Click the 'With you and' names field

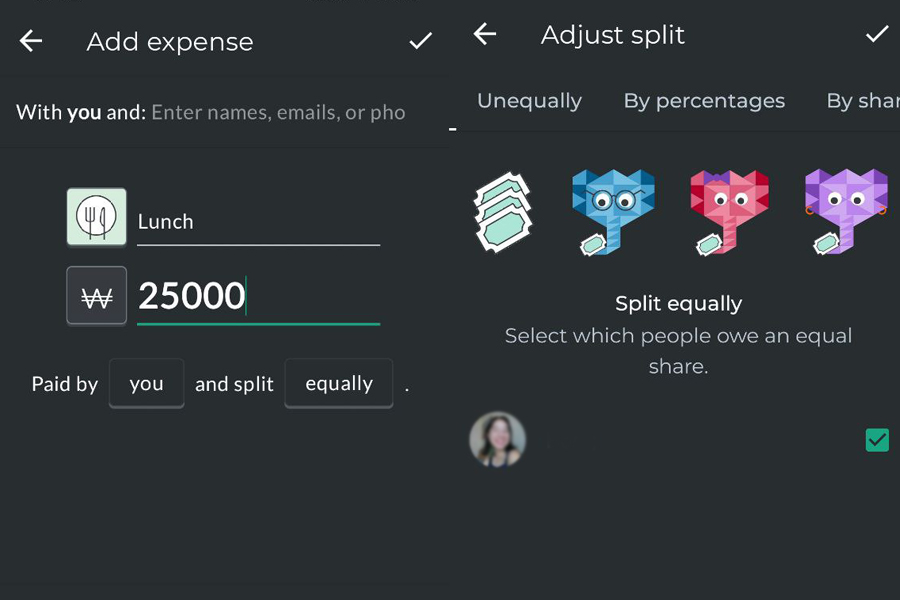point(278,113)
